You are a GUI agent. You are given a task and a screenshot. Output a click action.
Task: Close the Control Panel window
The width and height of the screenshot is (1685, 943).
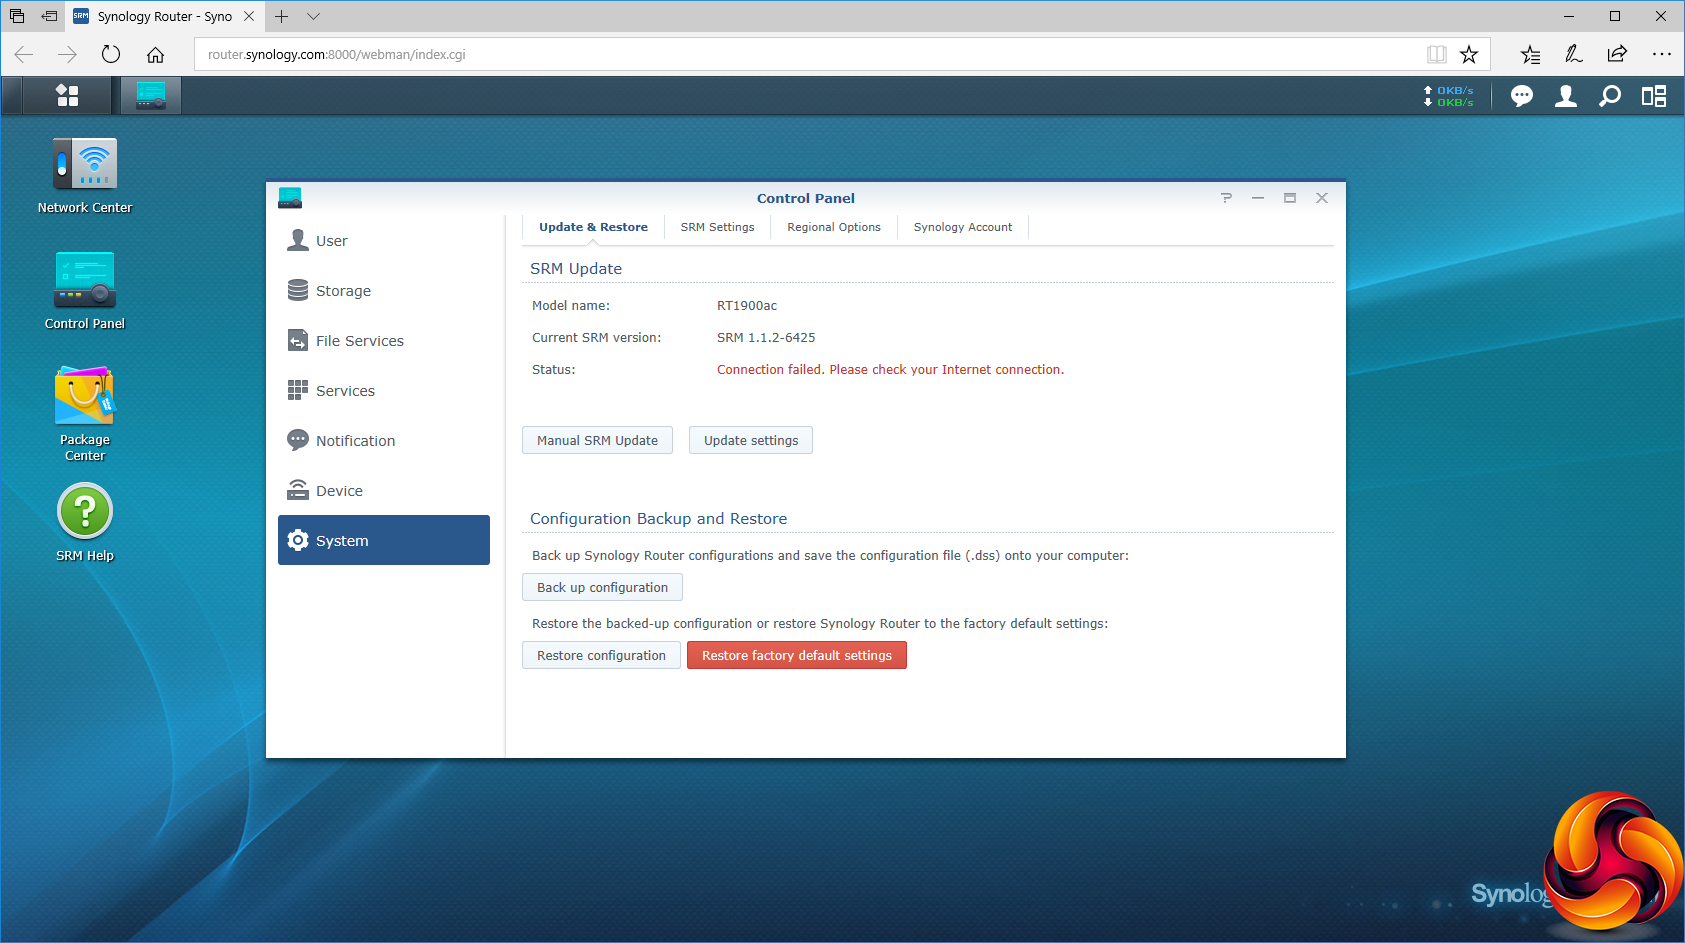click(x=1322, y=198)
